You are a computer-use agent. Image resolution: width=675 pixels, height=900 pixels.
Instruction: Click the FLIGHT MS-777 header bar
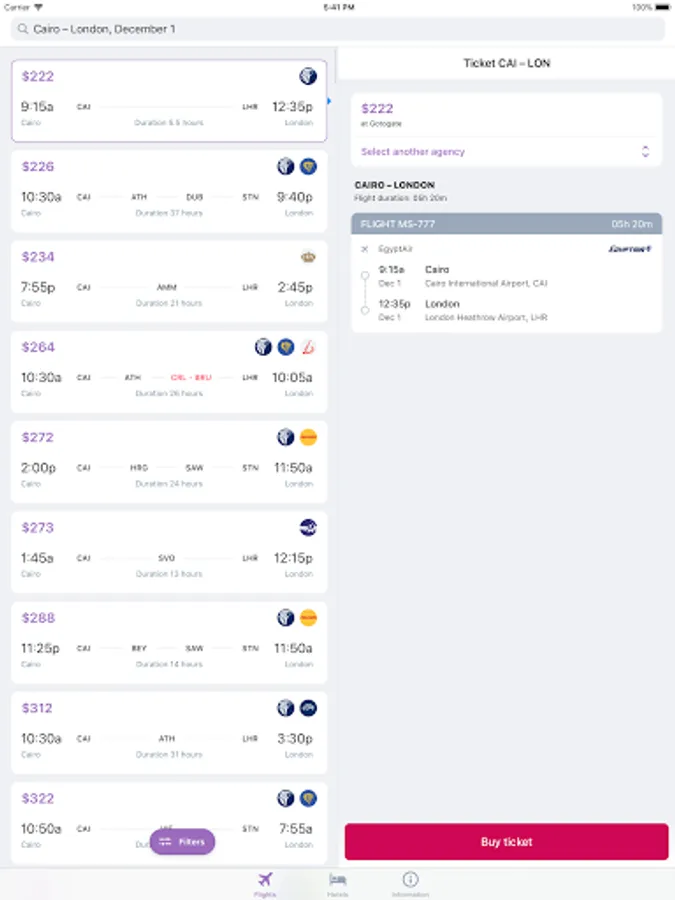tap(506, 224)
